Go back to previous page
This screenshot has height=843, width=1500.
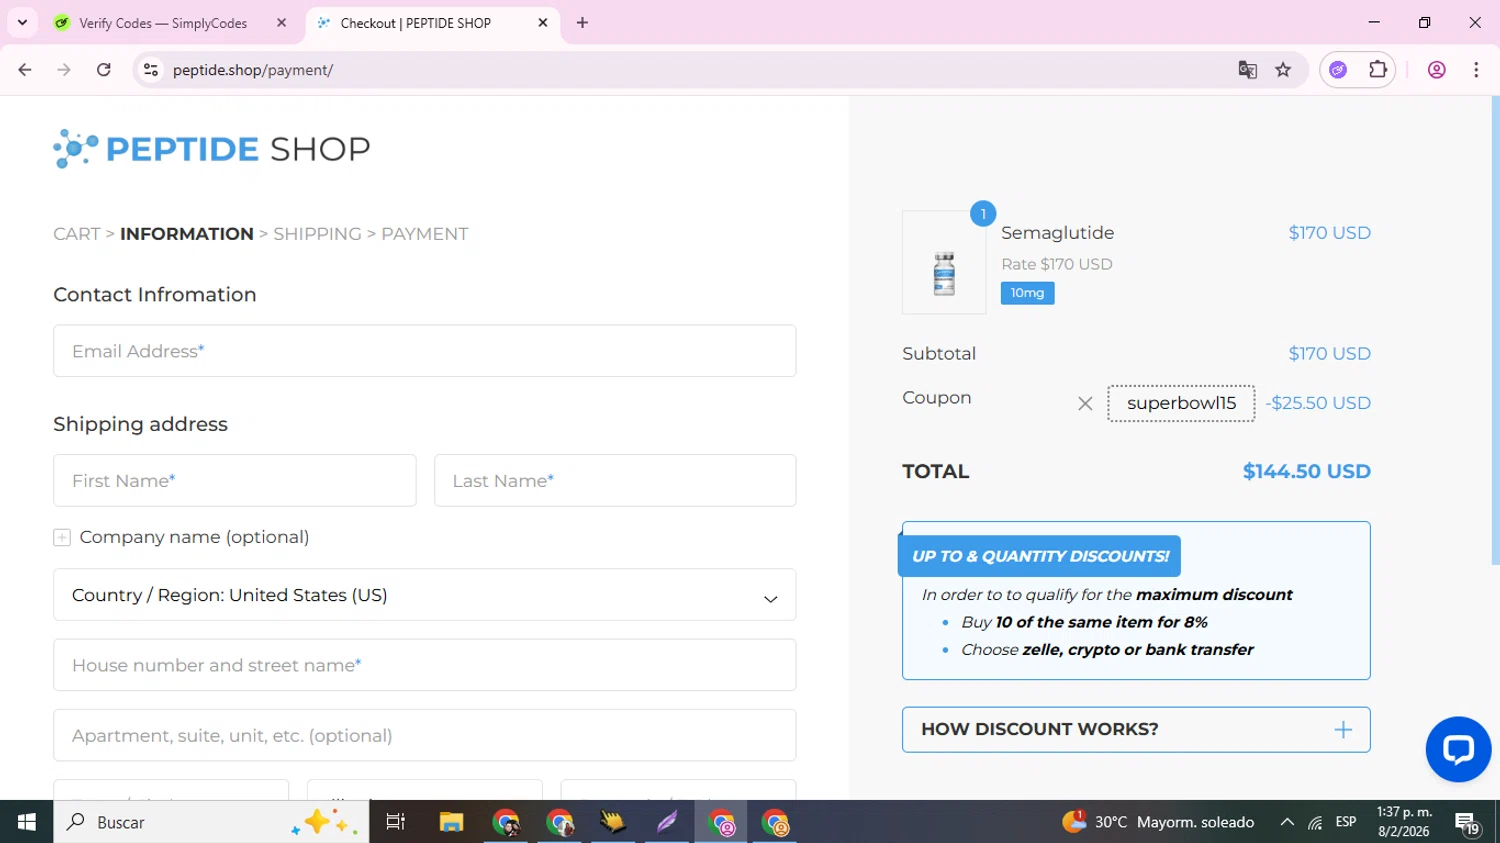click(25, 70)
